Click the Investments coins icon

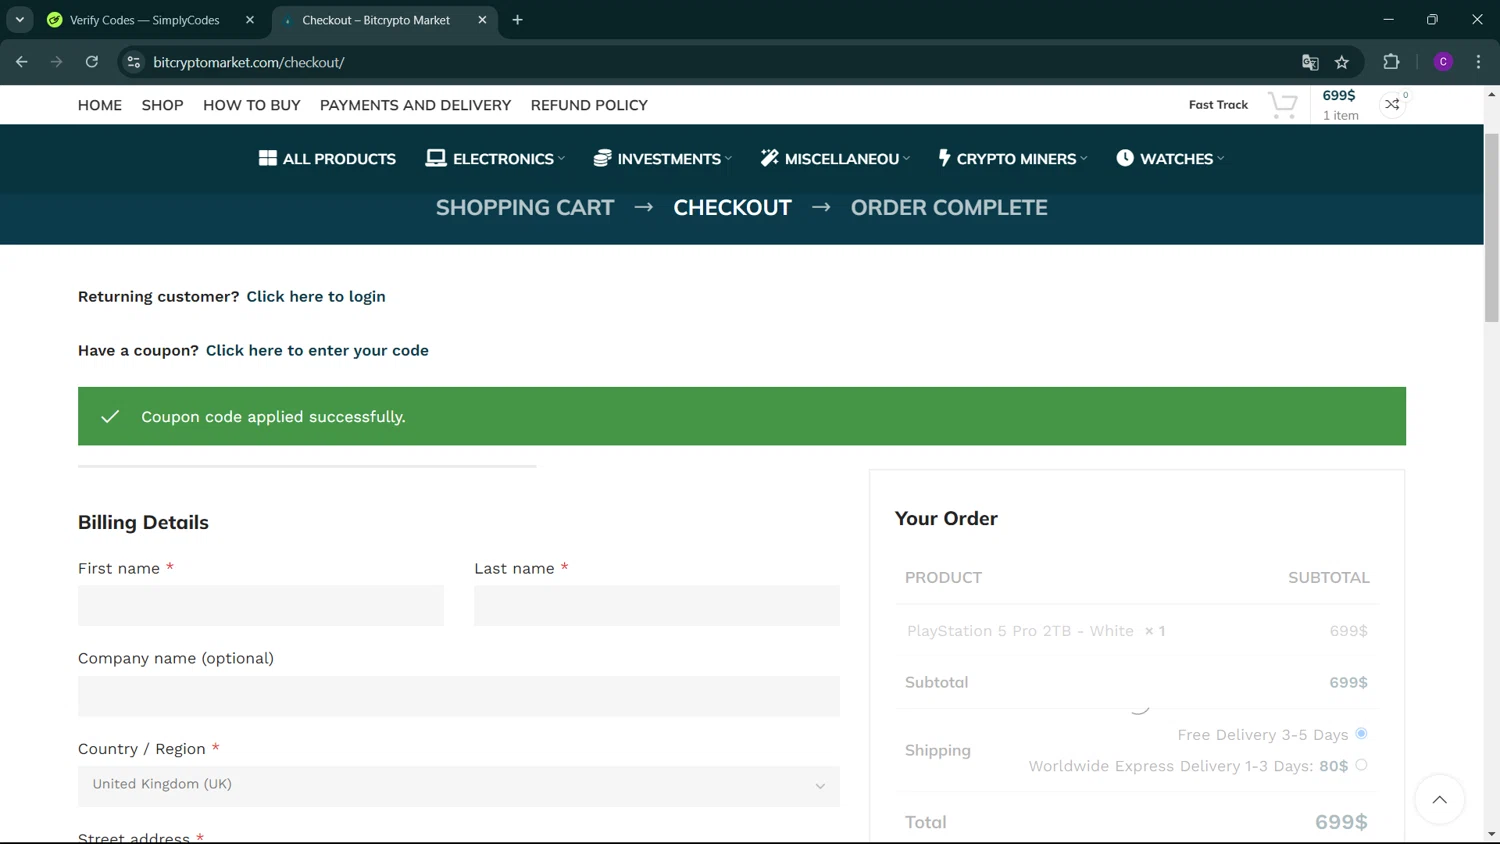(x=602, y=158)
